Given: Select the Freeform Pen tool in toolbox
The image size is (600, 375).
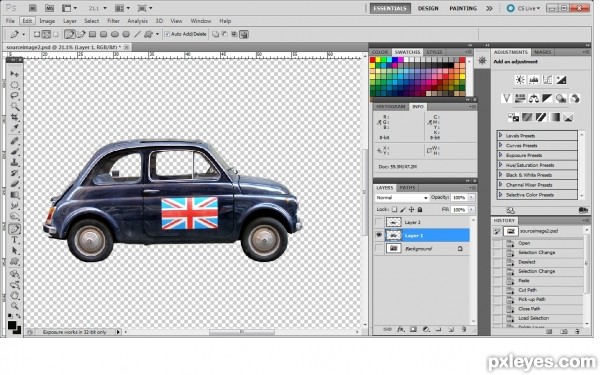Looking at the screenshot, I should coord(15,229).
